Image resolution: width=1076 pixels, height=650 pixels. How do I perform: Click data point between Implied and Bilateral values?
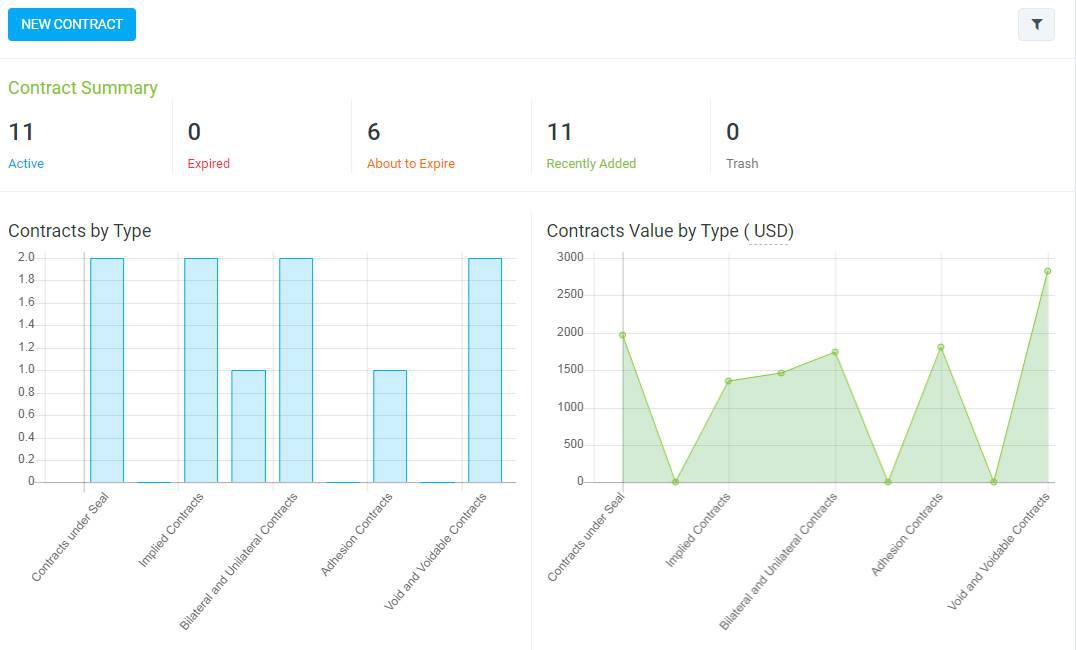781,373
